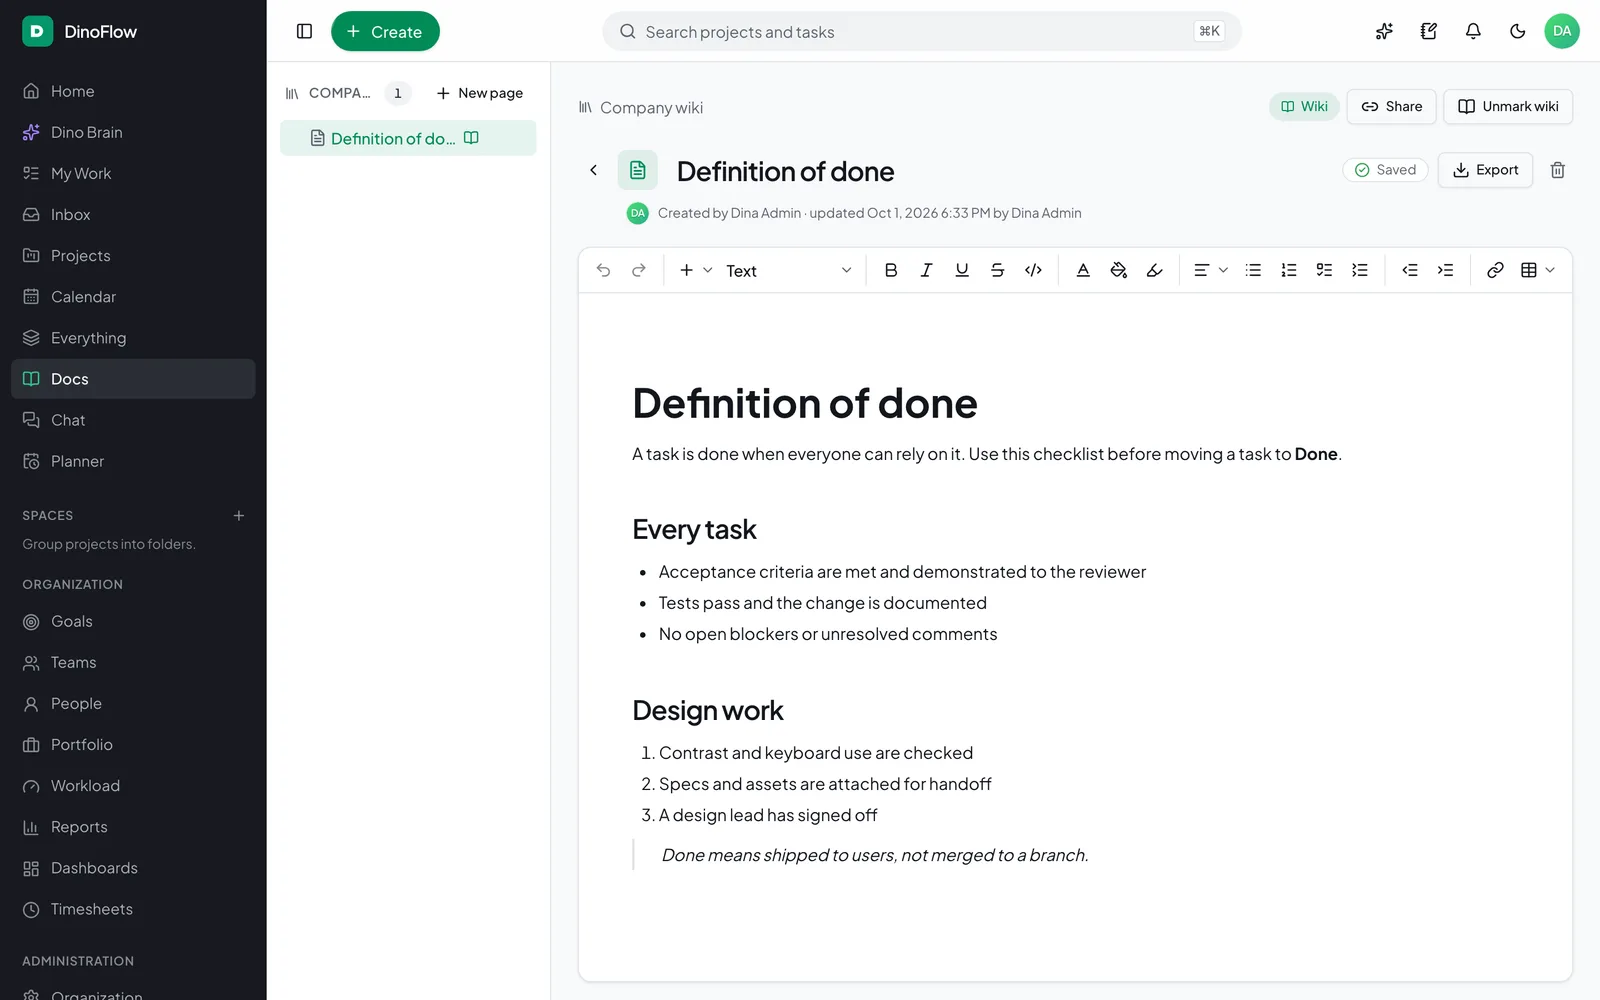Change the document page icon beside the title
The image size is (1600, 1000).
(x=638, y=170)
